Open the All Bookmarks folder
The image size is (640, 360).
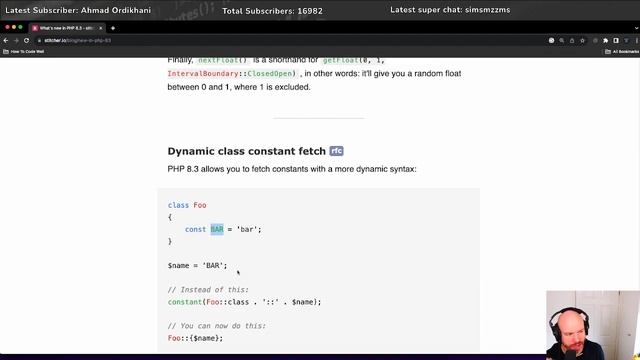pyautogui.click(x=622, y=51)
